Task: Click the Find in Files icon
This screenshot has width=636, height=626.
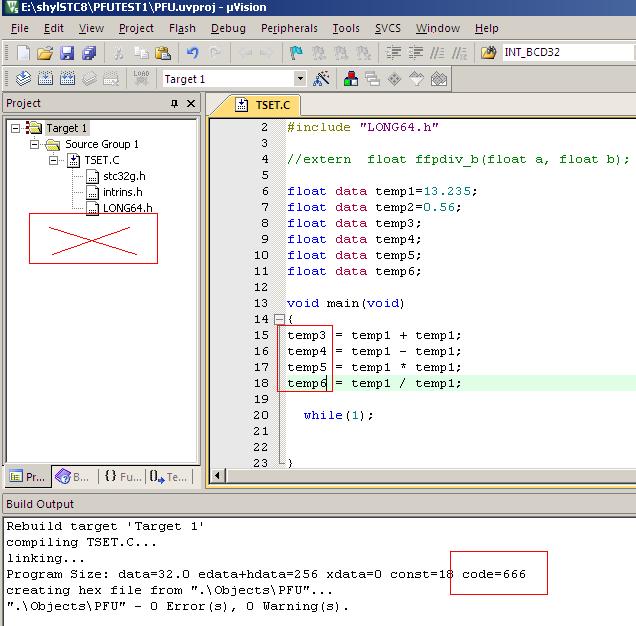Action: tap(488, 53)
